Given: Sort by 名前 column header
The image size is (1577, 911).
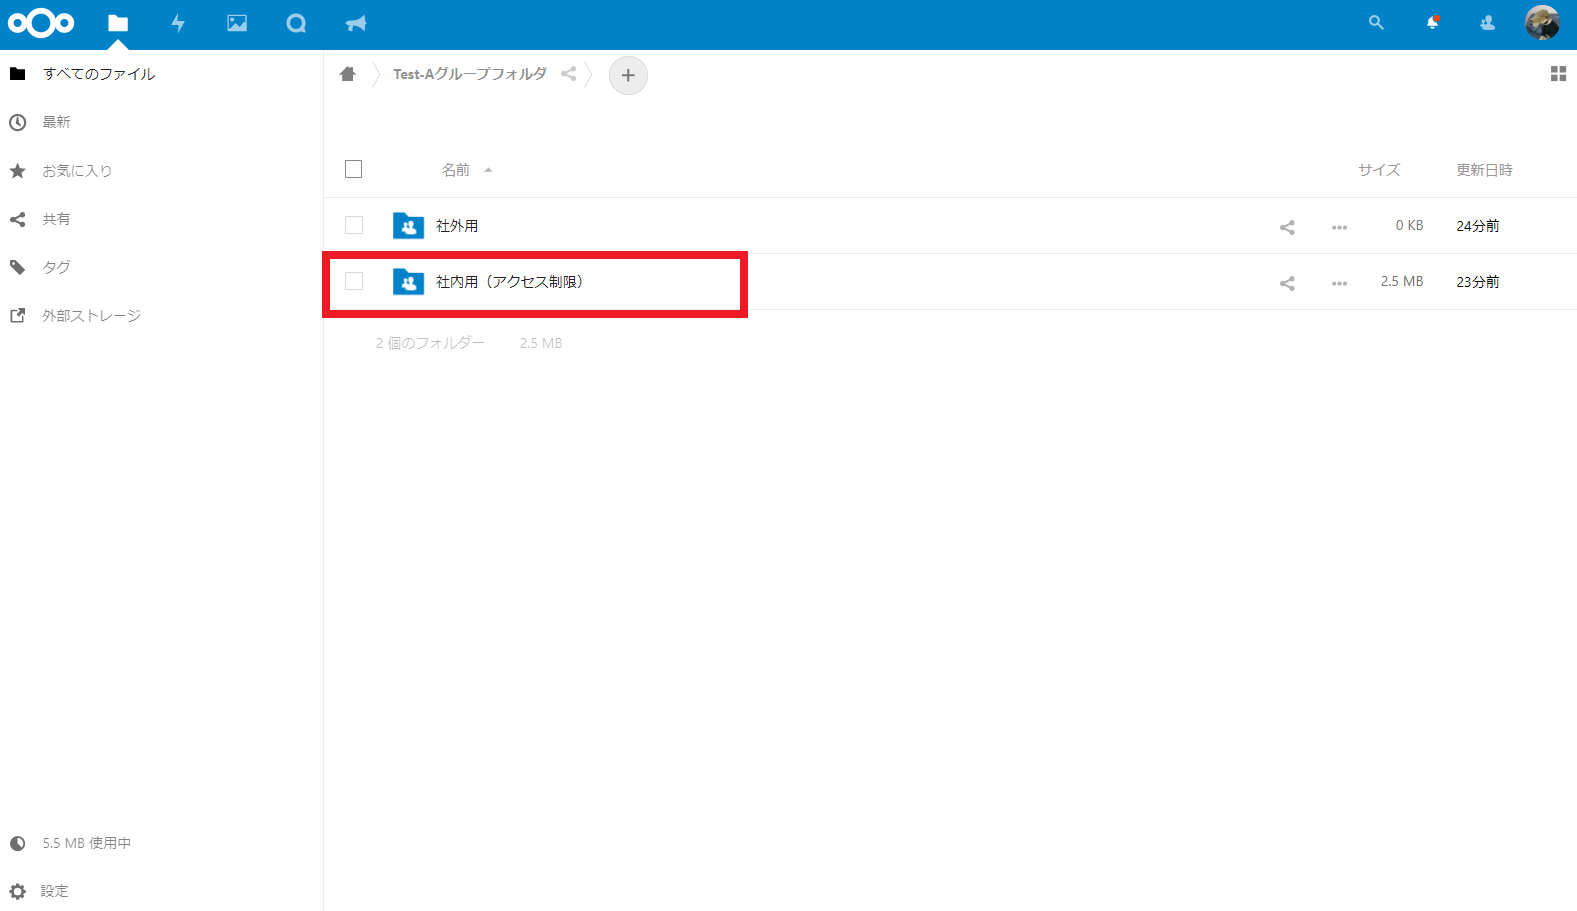Looking at the screenshot, I should (x=456, y=170).
